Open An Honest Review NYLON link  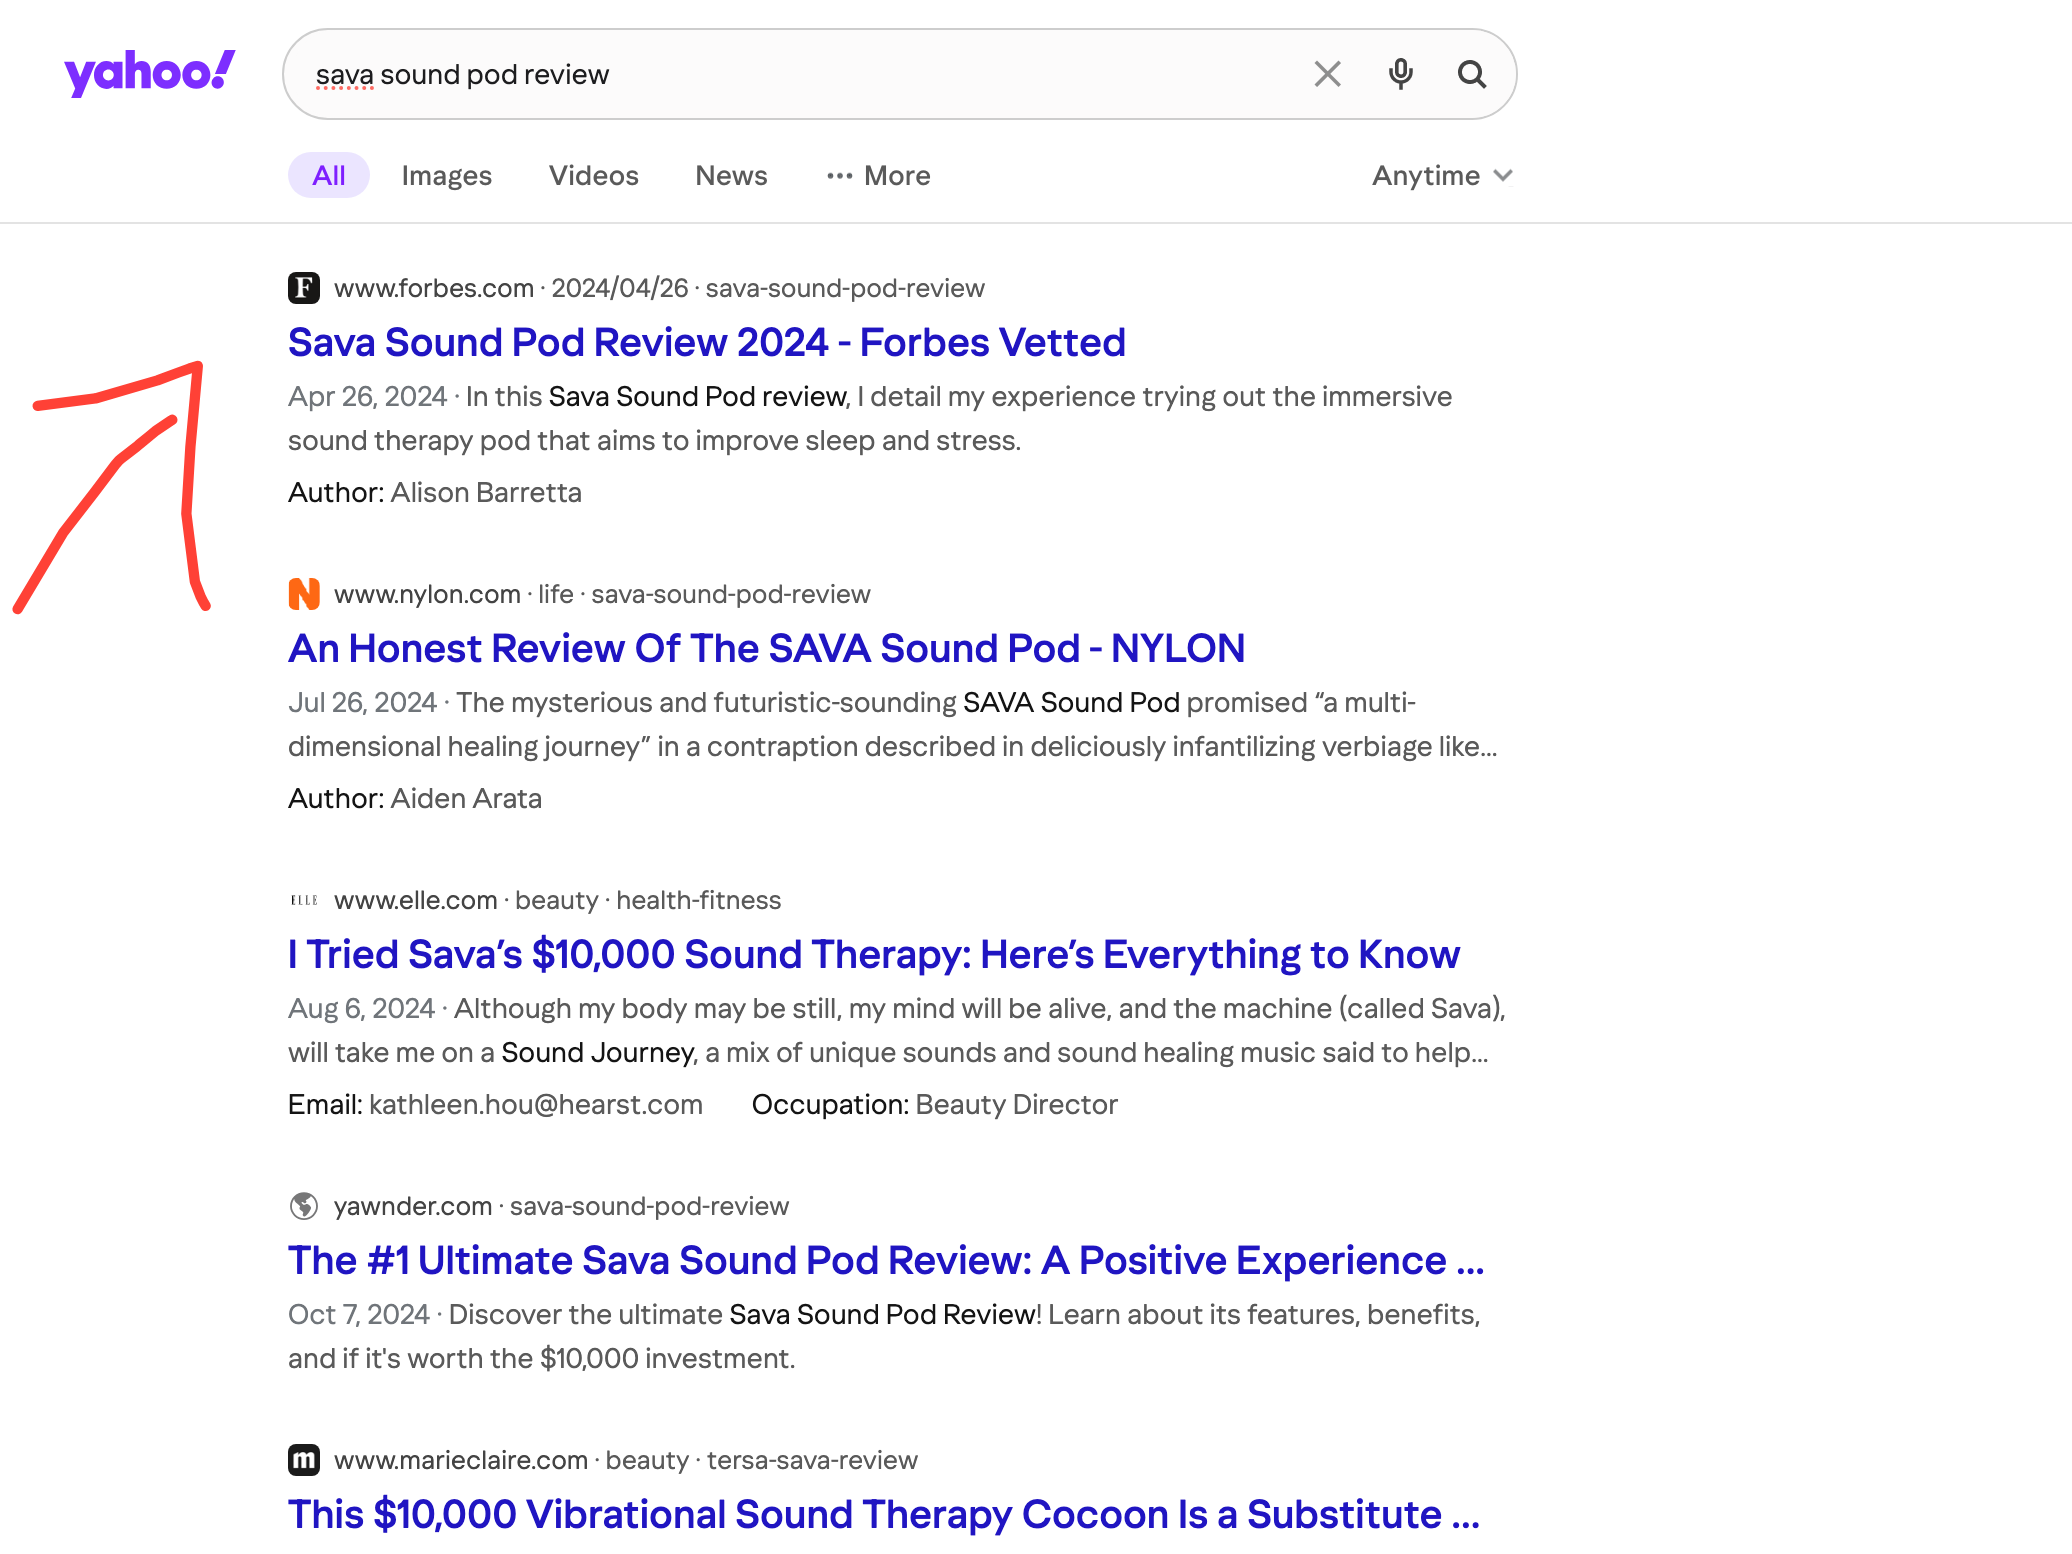coord(767,648)
